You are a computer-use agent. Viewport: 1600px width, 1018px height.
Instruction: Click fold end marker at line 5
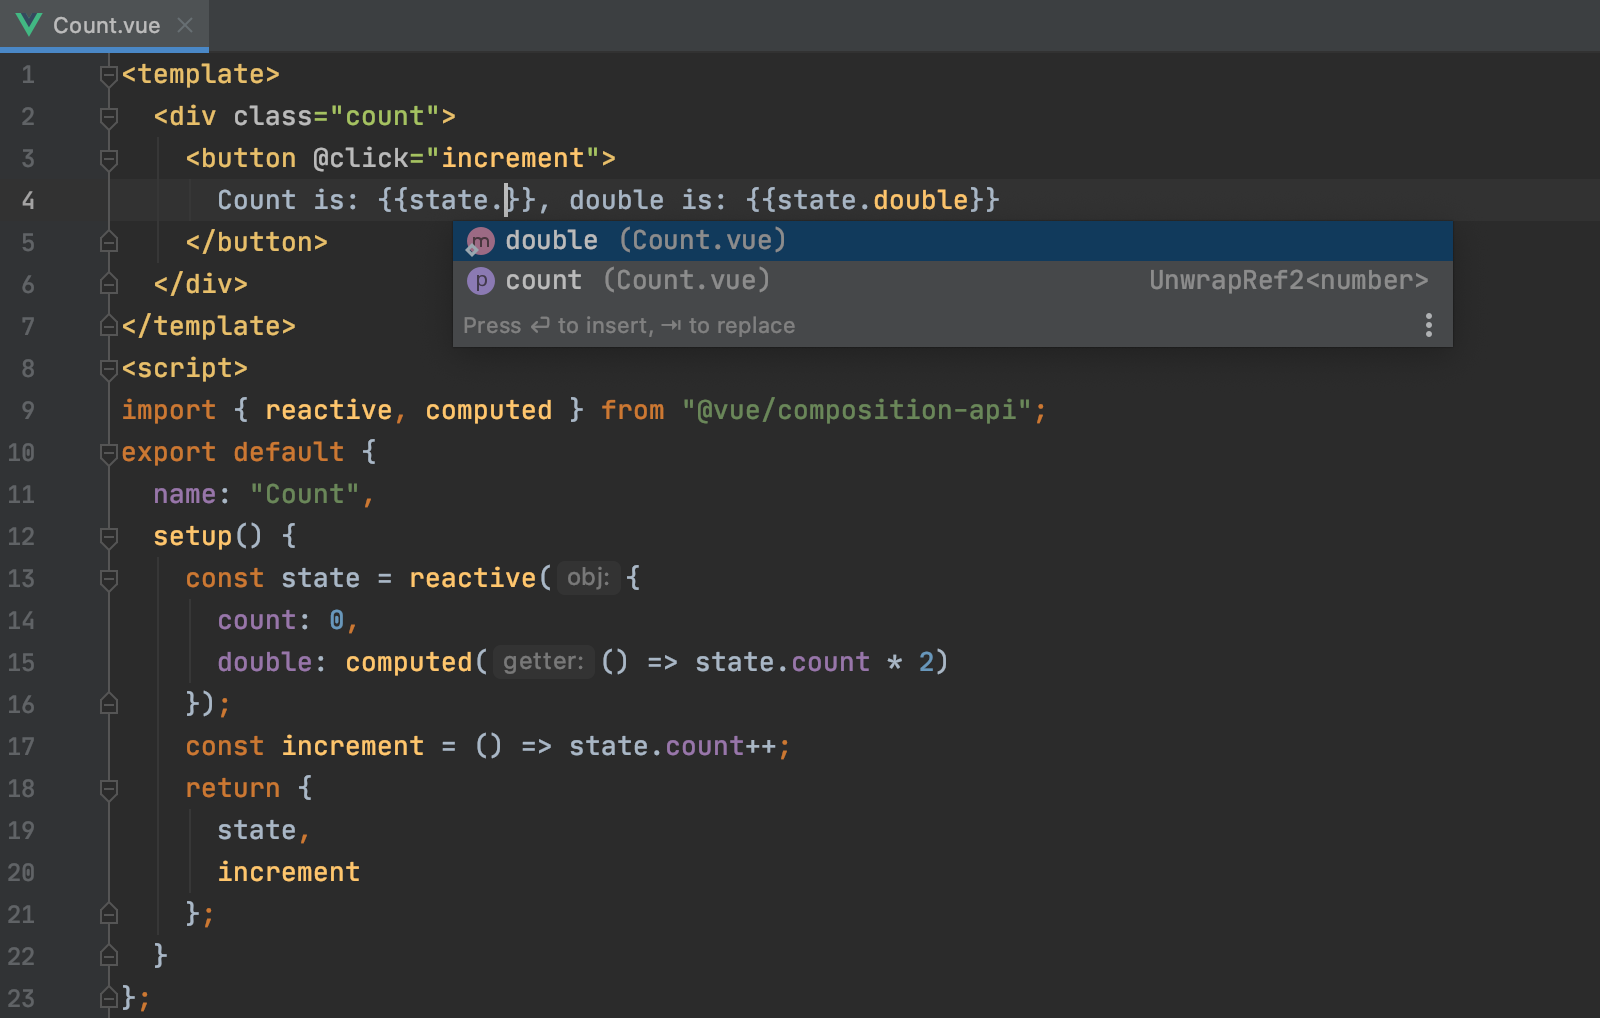[109, 243]
